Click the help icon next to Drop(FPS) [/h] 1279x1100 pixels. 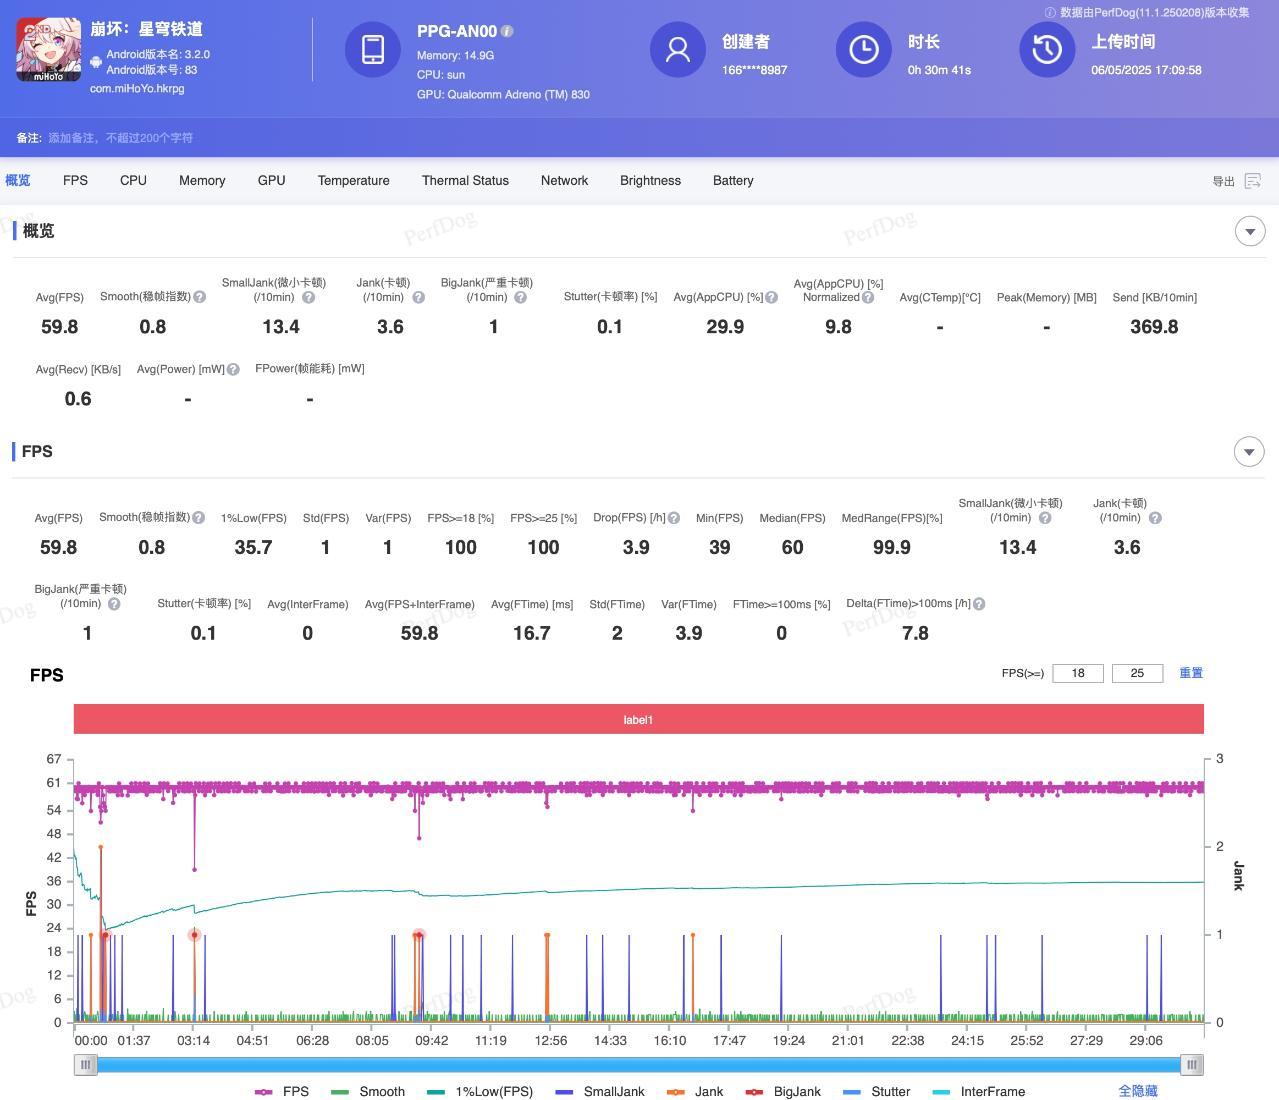(x=674, y=518)
